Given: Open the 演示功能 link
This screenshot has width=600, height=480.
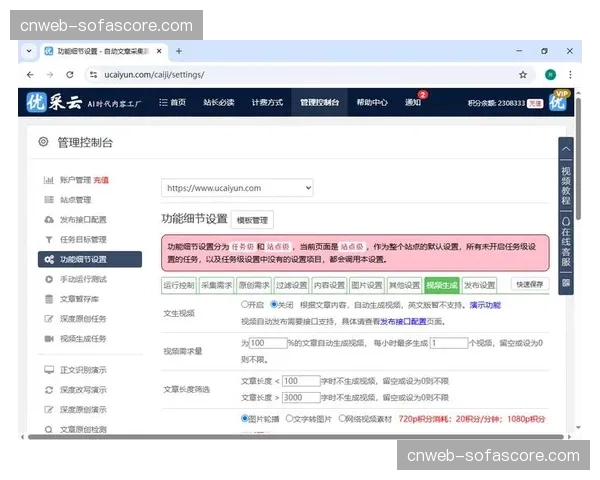Looking at the screenshot, I should [485, 305].
